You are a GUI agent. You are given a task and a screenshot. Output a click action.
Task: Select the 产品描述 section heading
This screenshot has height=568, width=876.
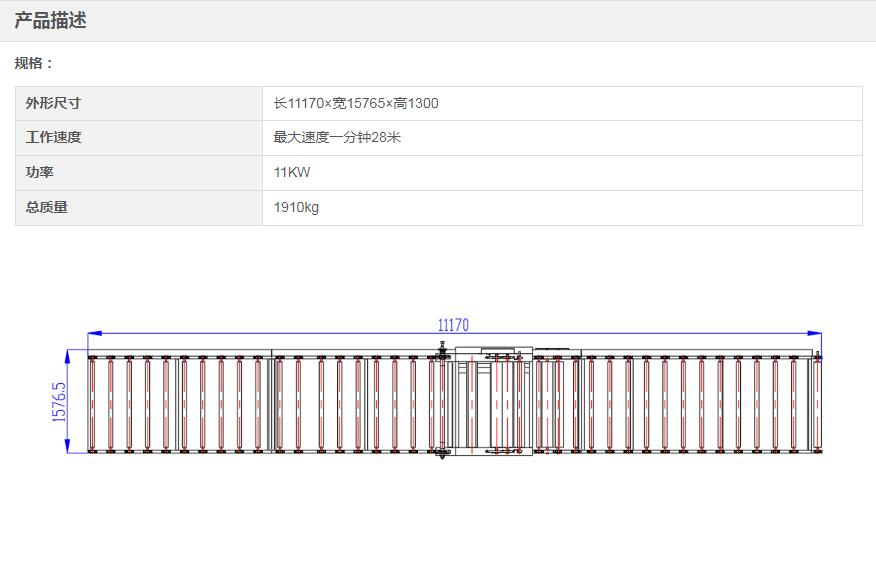click(x=50, y=21)
